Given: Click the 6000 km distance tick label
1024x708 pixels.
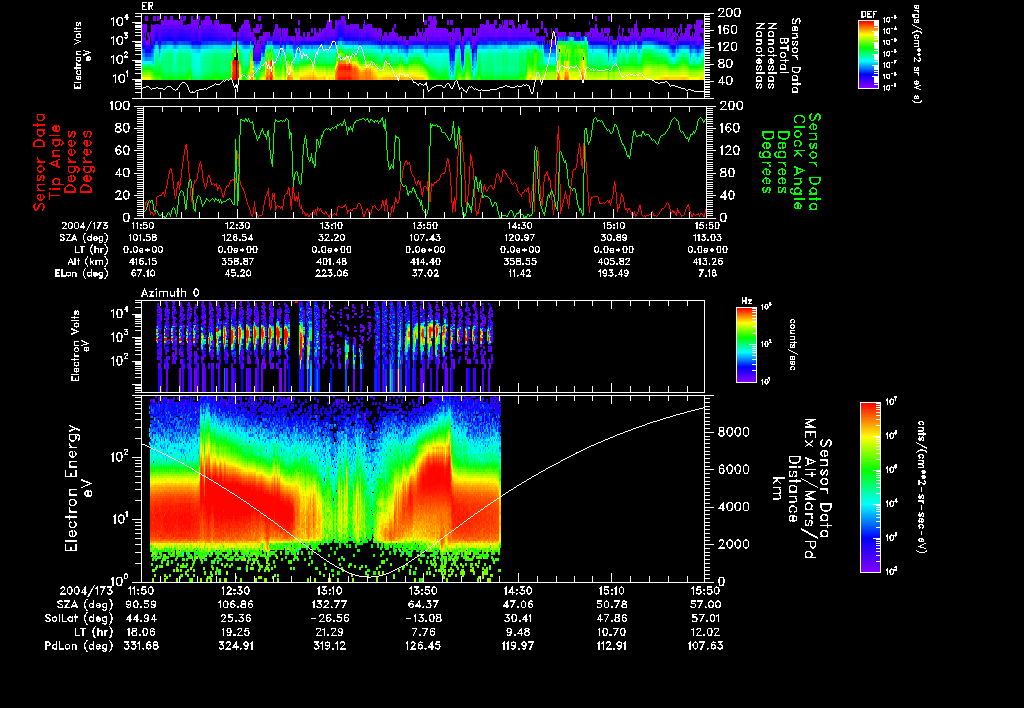Looking at the screenshot, I should (733, 469).
